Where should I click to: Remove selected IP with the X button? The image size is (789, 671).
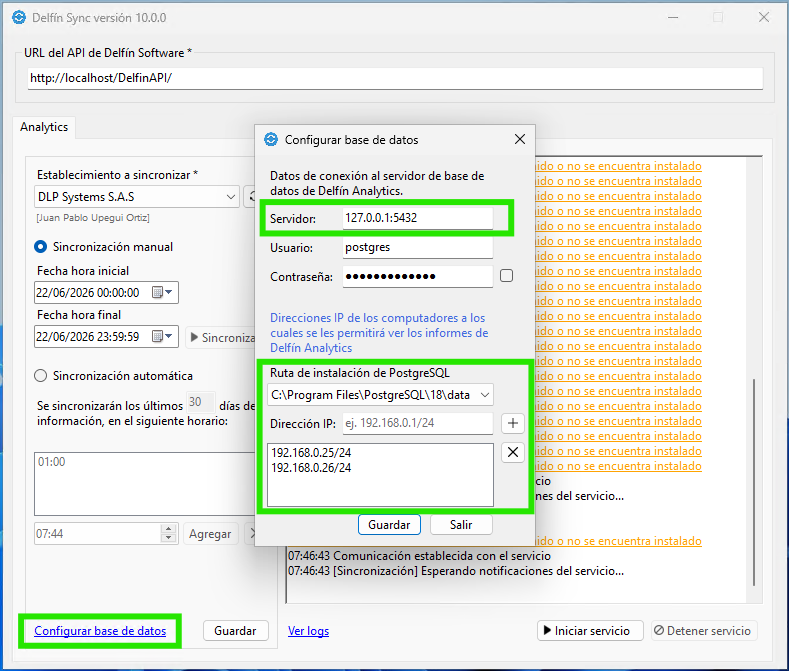point(513,452)
